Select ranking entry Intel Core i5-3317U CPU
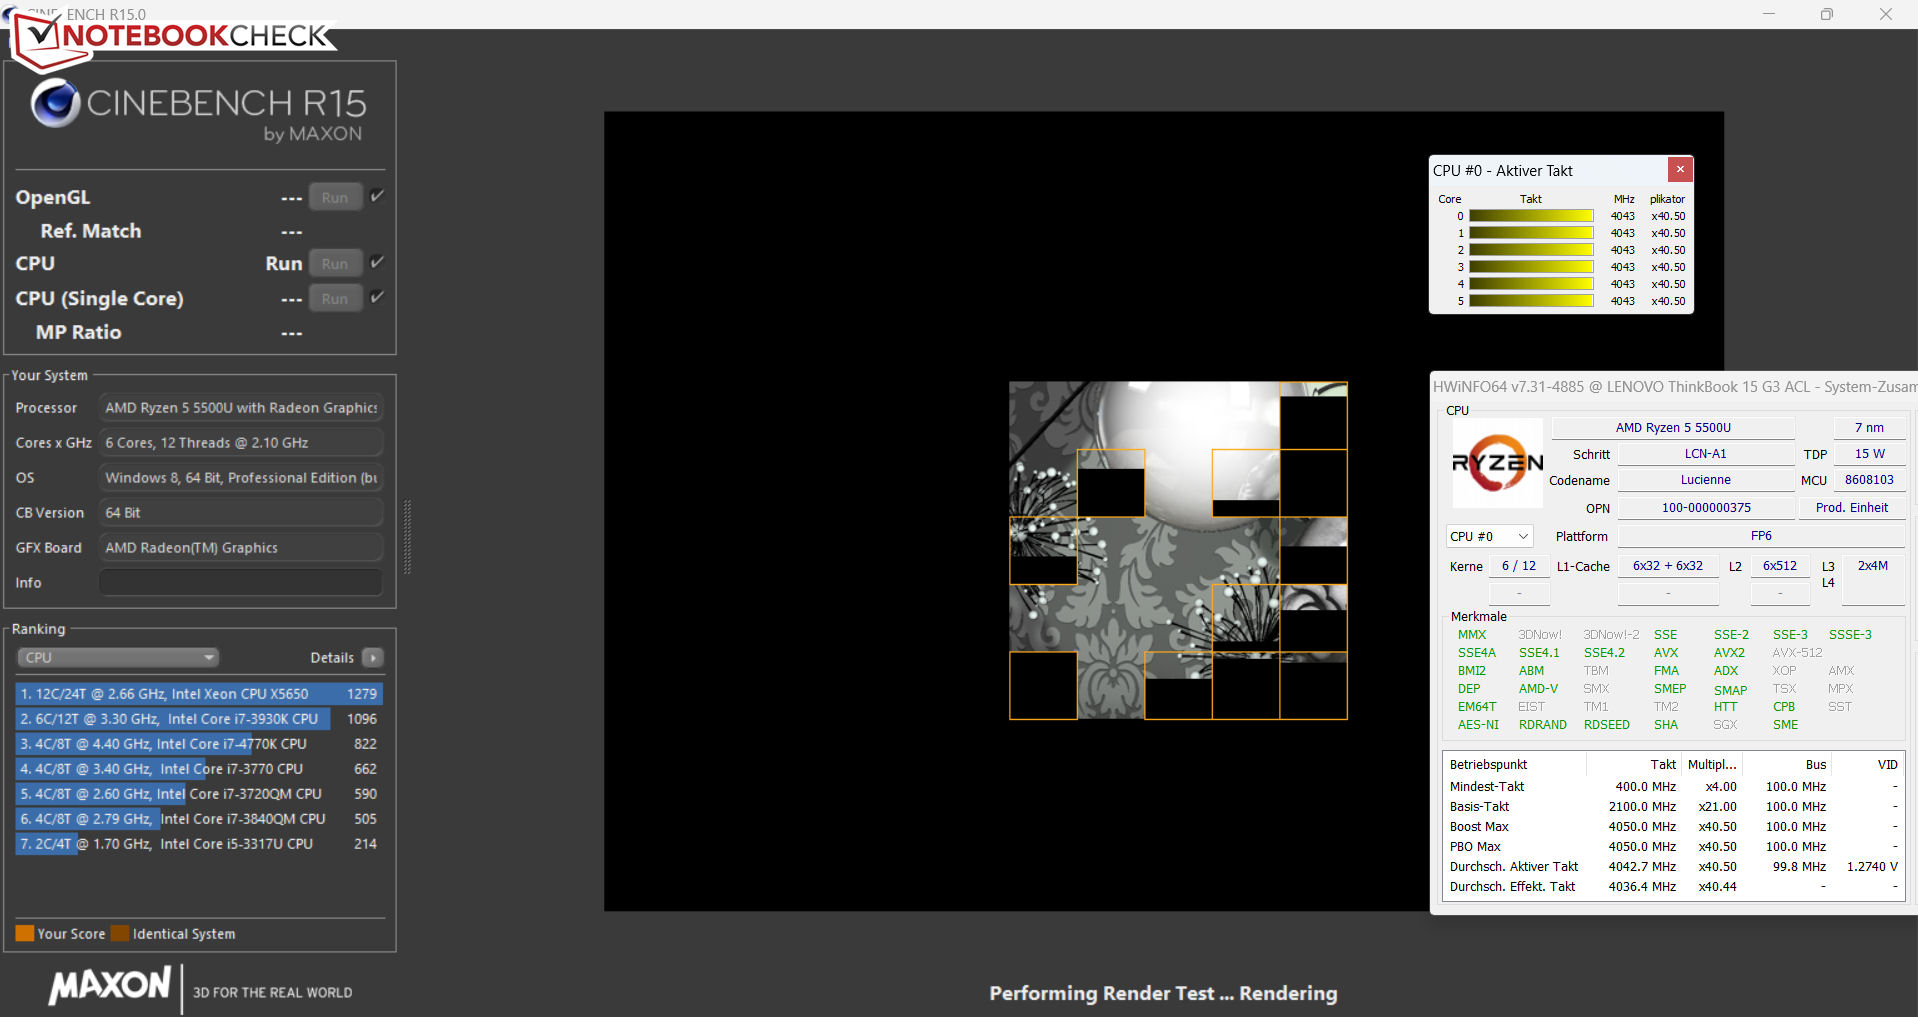The height and width of the screenshot is (1017, 1918). 199,844
